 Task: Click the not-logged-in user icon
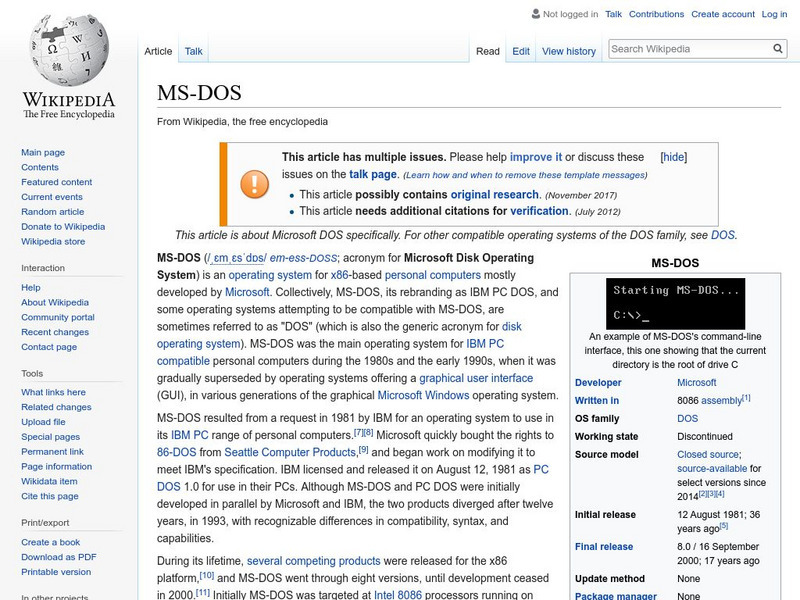click(535, 15)
